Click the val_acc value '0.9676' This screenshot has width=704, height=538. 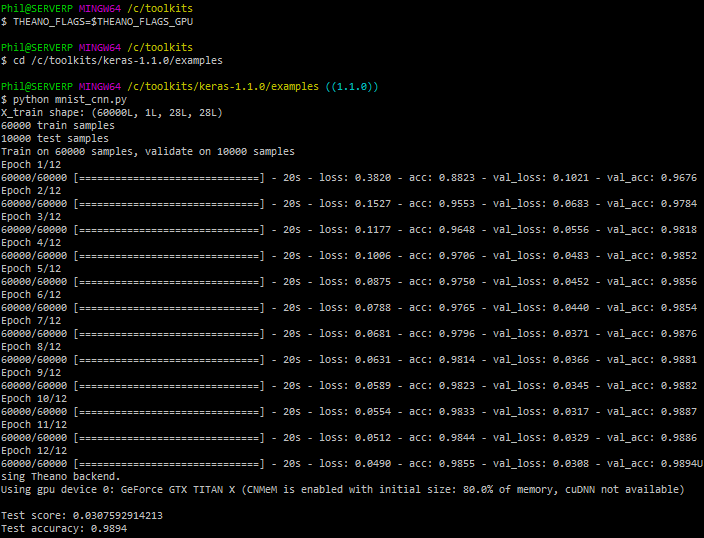(679, 177)
